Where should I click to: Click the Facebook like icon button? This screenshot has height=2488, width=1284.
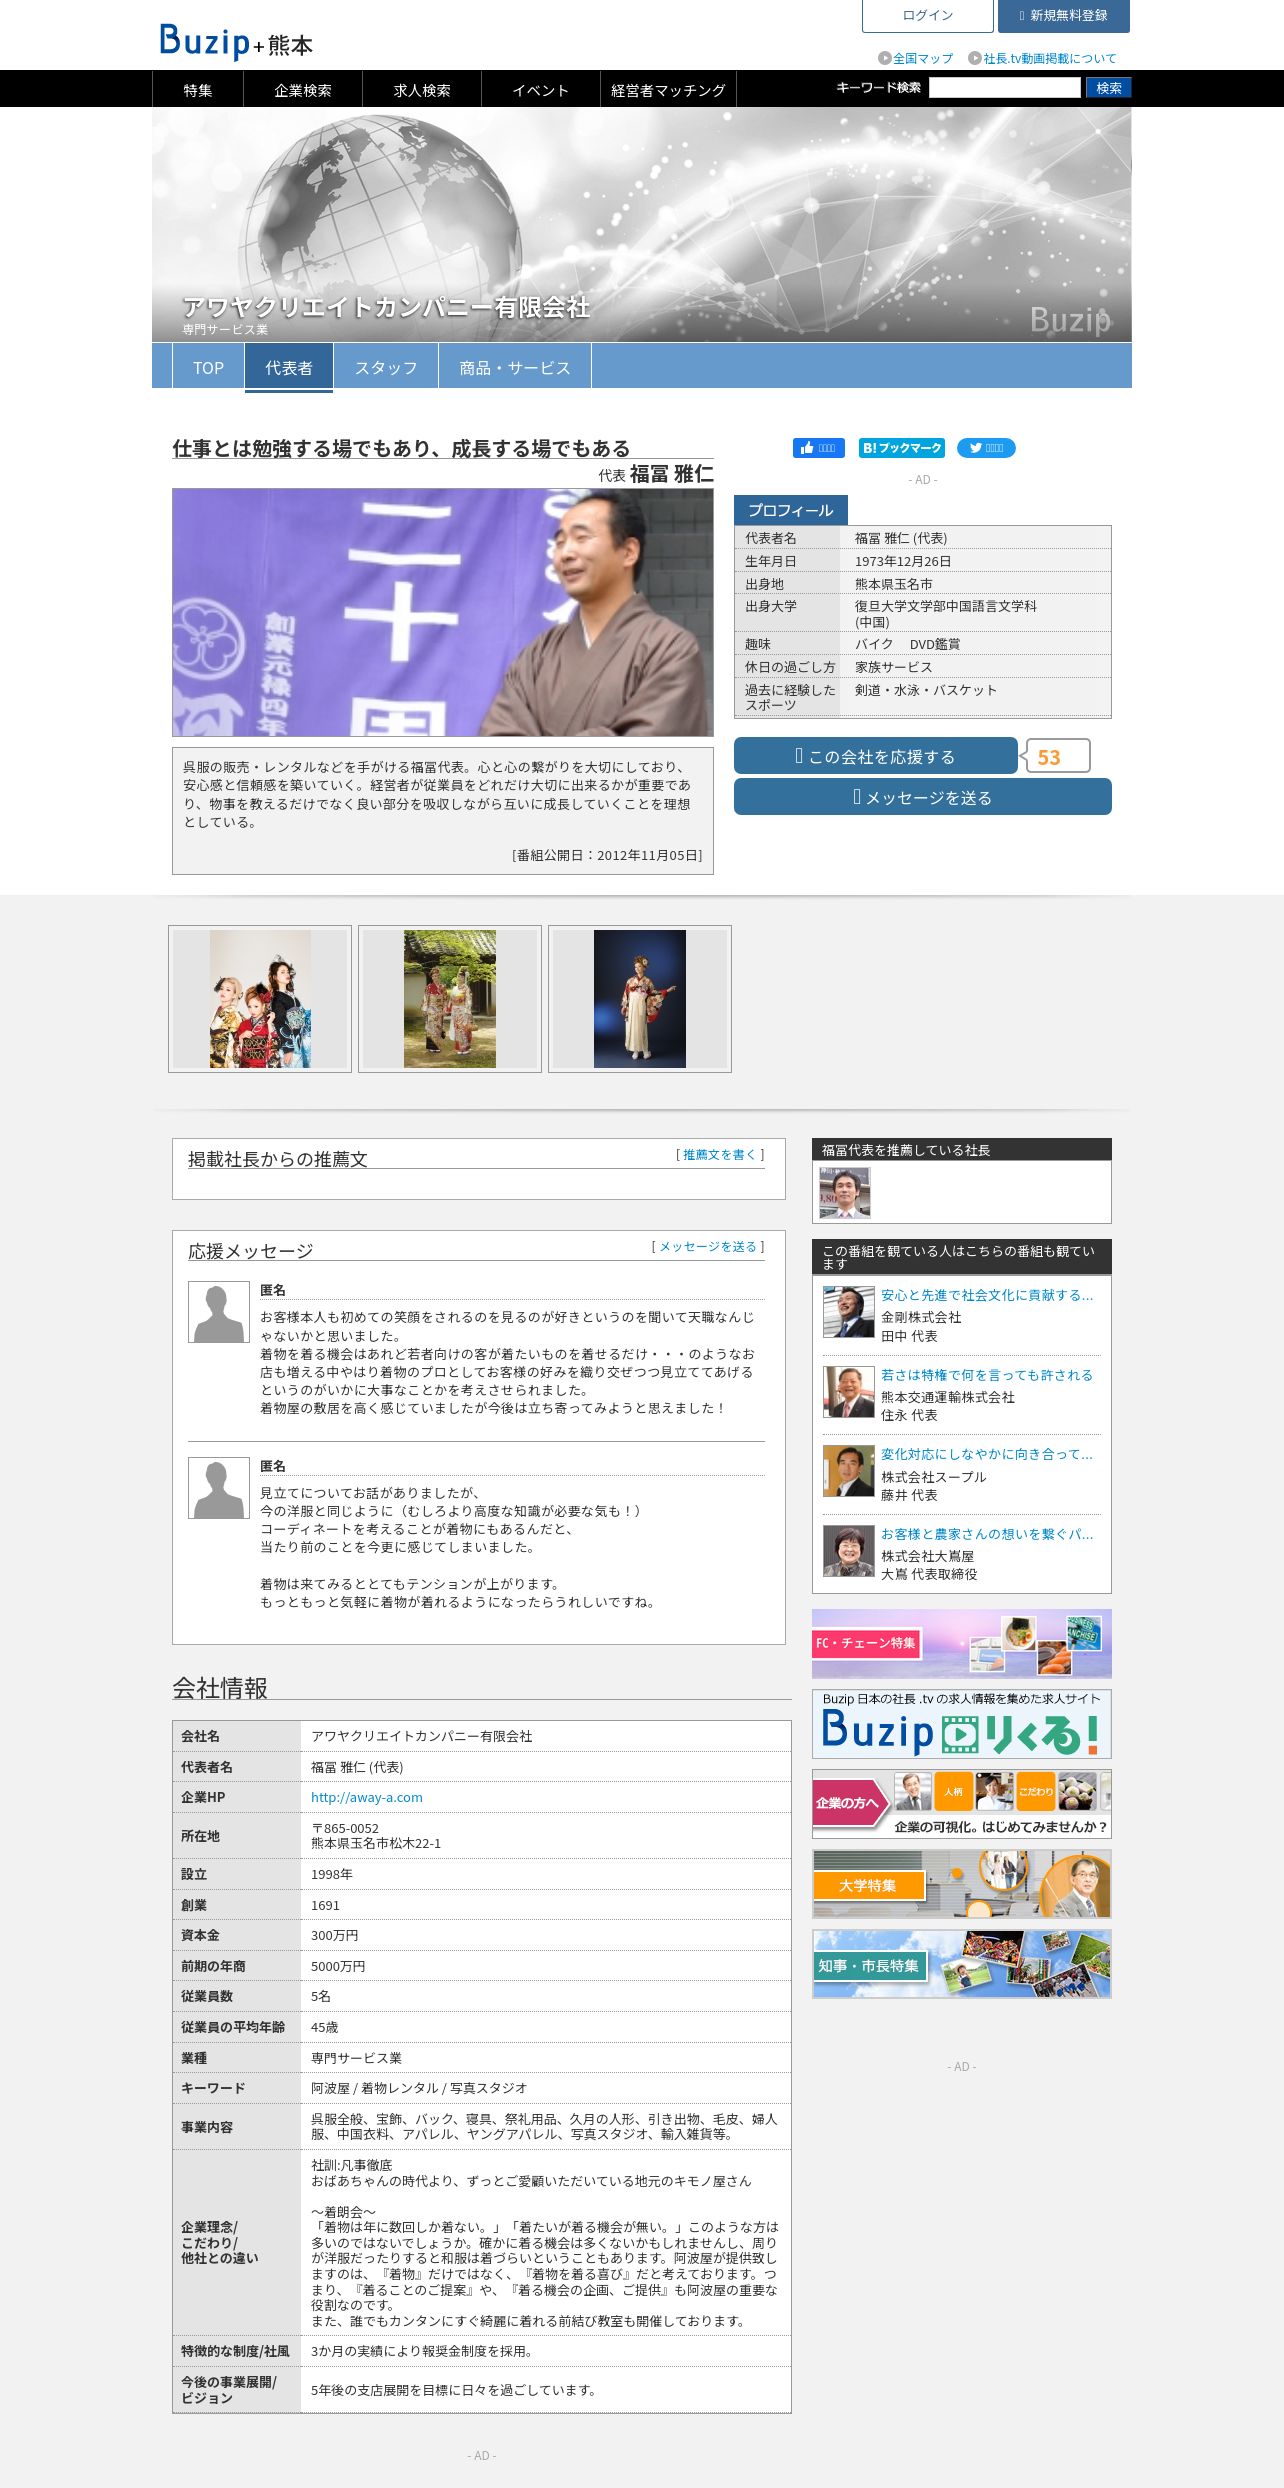pyautogui.click(x=819, y=448)
